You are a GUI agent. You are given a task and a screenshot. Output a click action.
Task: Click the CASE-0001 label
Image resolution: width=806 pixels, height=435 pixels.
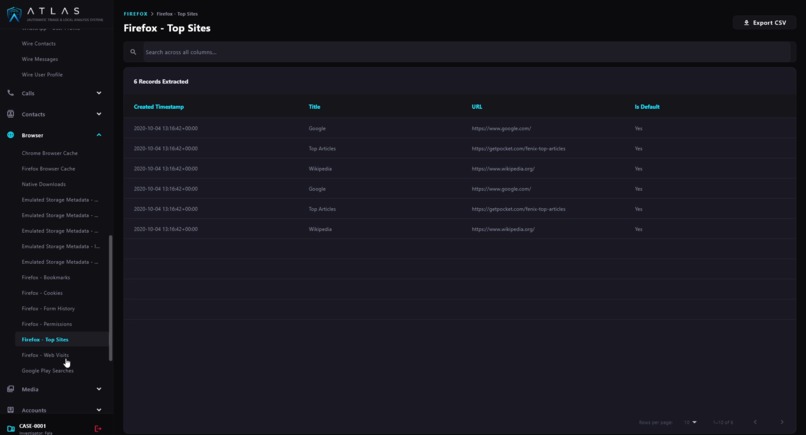[32, 426]
